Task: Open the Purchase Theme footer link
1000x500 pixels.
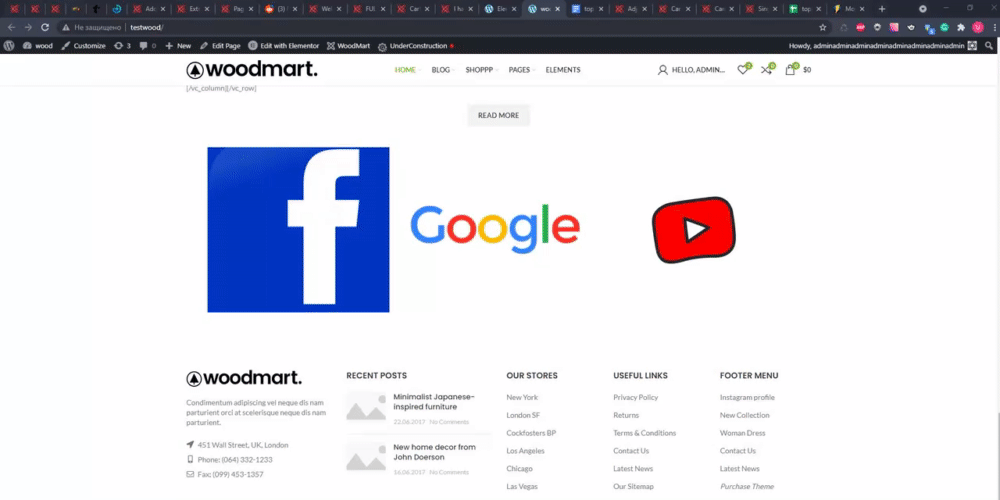Action: [746, 487]
